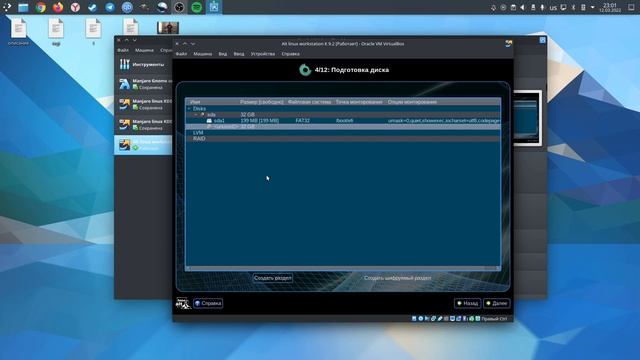Click the Опции монтирования column header
The width and height of the screenshot is (640, 360).
[412, 102]
